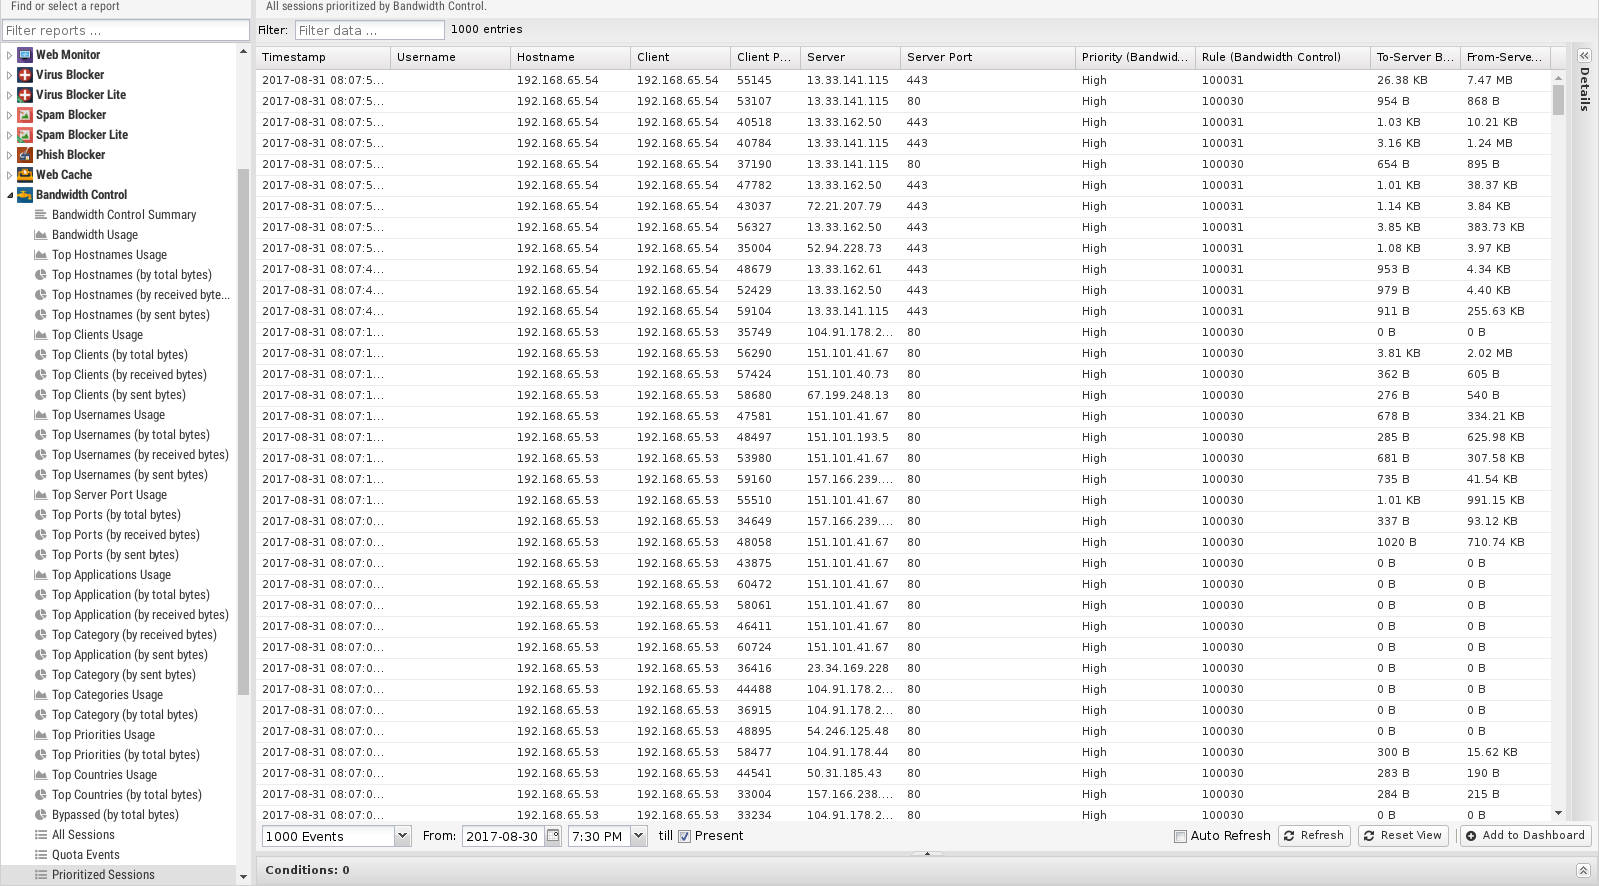This screenshot has height=886, width=1599.
Task: Click the Refresh button
Action: point(1314,836)
